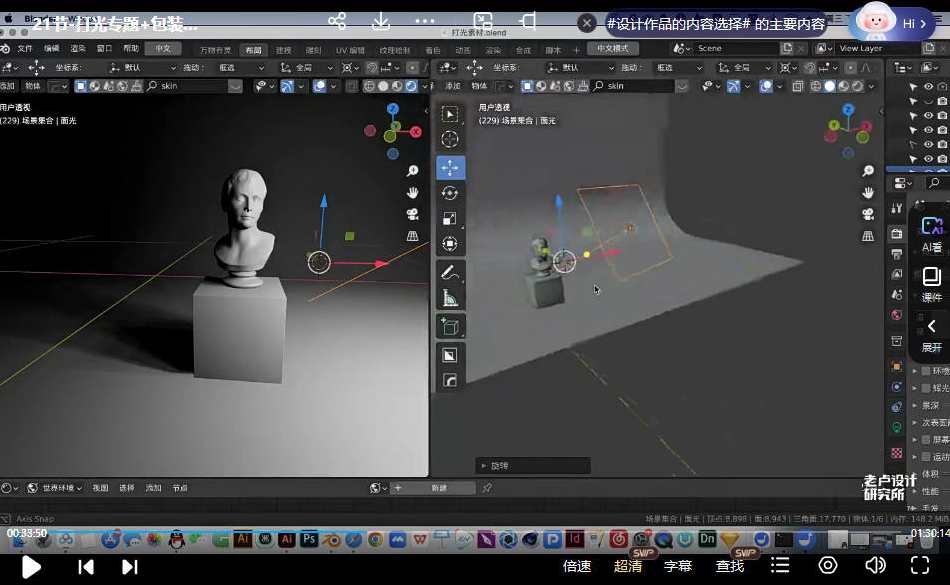Viewport: 950px width, 585px height.
Task: Disable camera render visibility in the outliner
Action: [941, 87]
